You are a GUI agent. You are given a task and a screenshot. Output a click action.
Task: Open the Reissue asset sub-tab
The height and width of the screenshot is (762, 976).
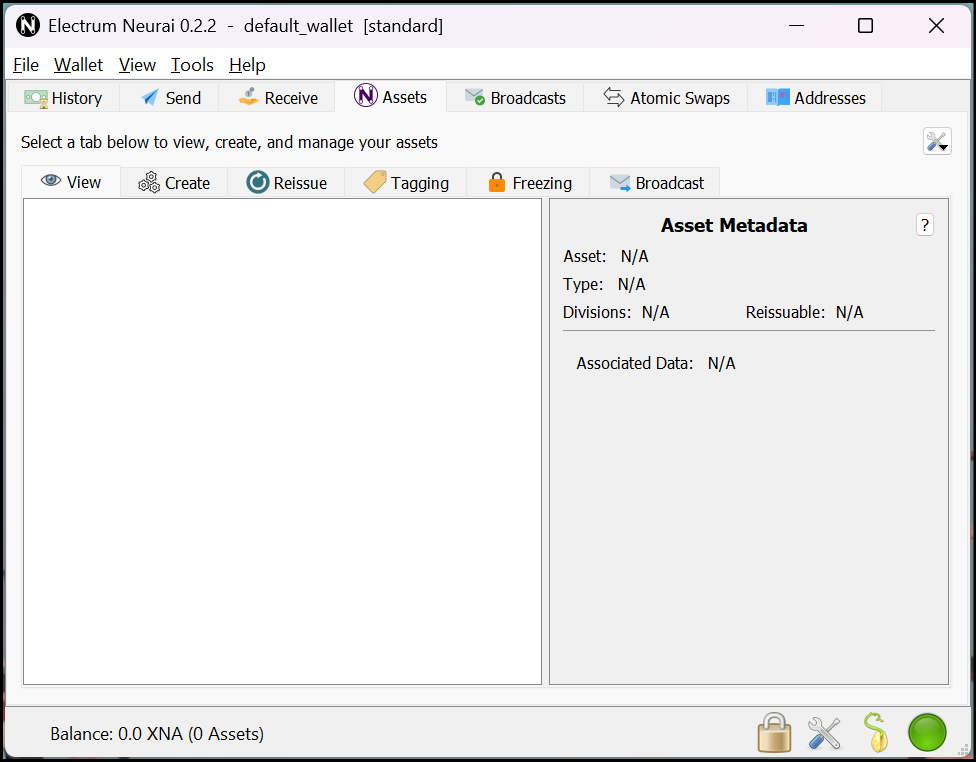pos(286,183)
